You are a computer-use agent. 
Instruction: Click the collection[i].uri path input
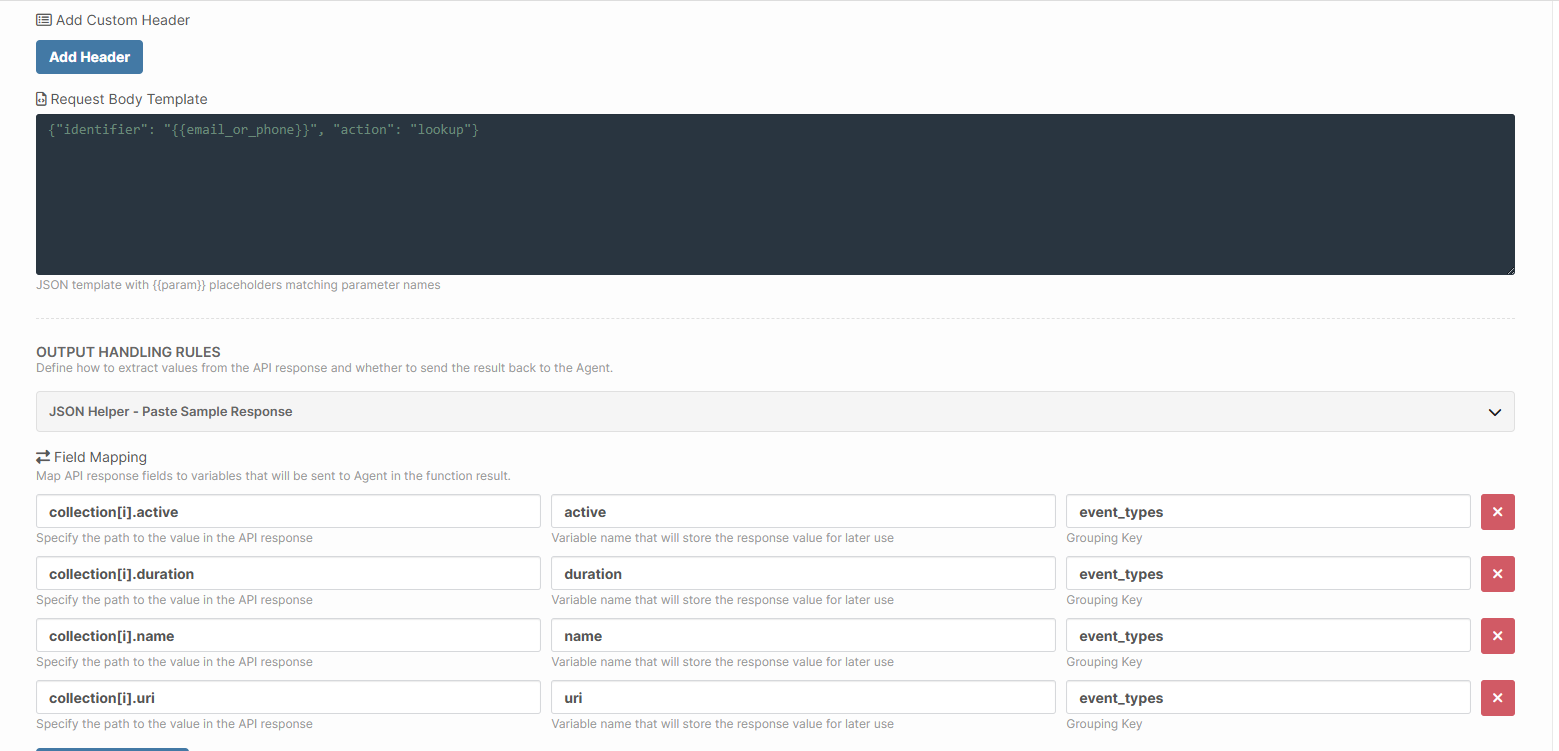288,698
